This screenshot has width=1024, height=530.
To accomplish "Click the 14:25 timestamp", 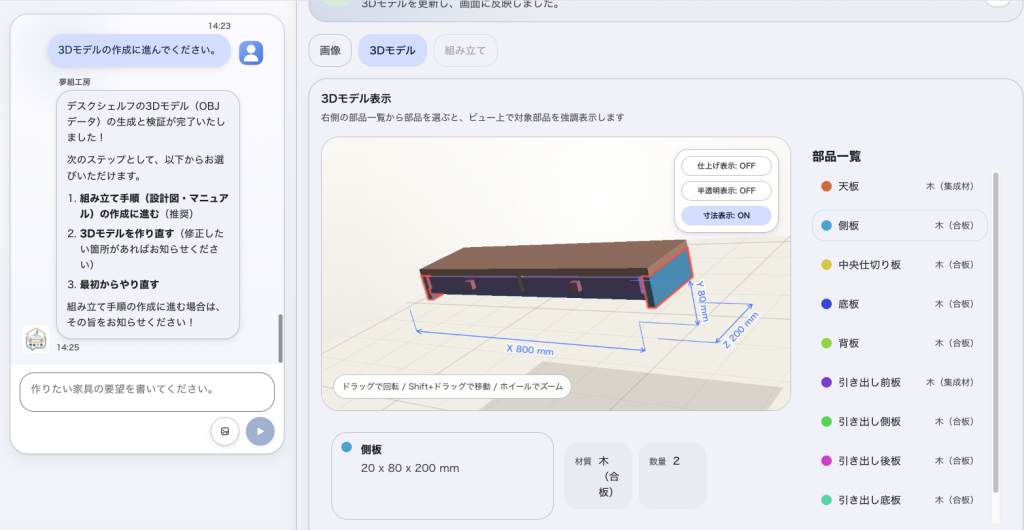I will click(x=67, y=347).
